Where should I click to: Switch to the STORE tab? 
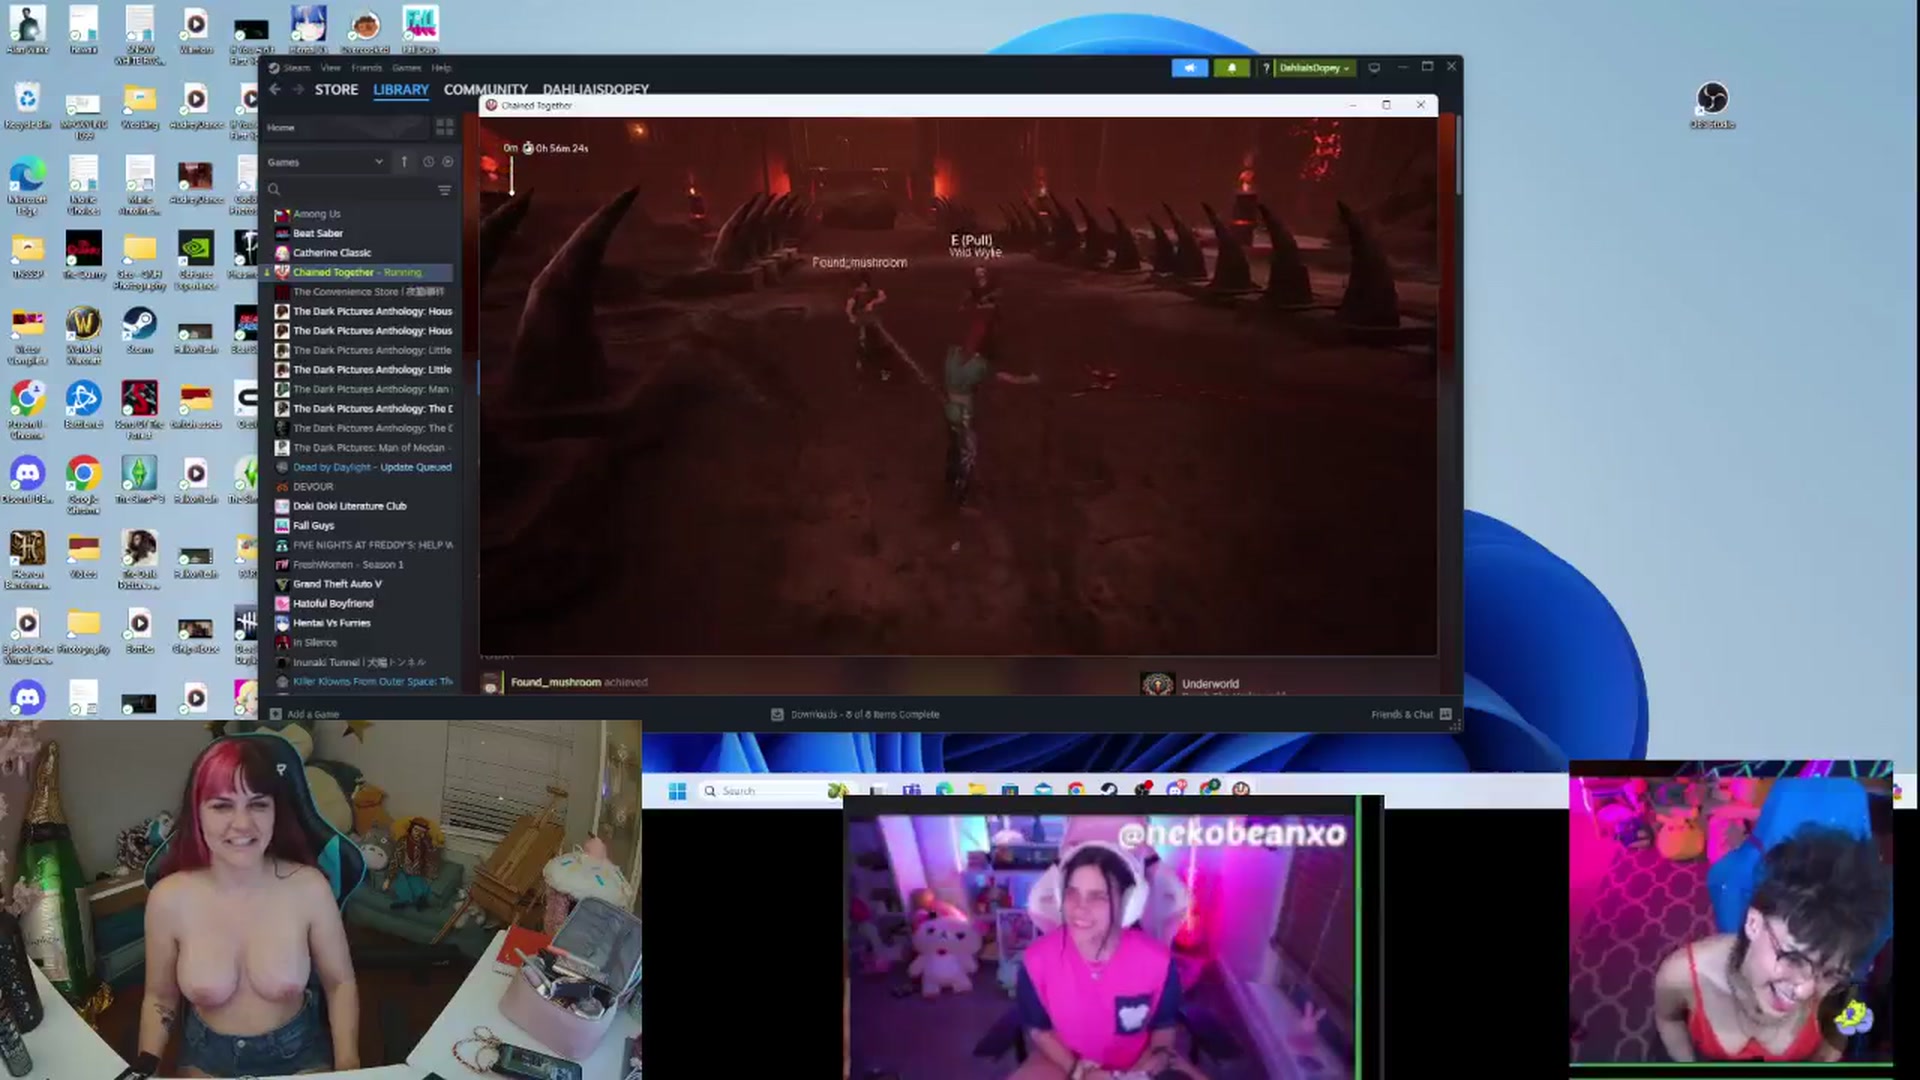[336, 89]
